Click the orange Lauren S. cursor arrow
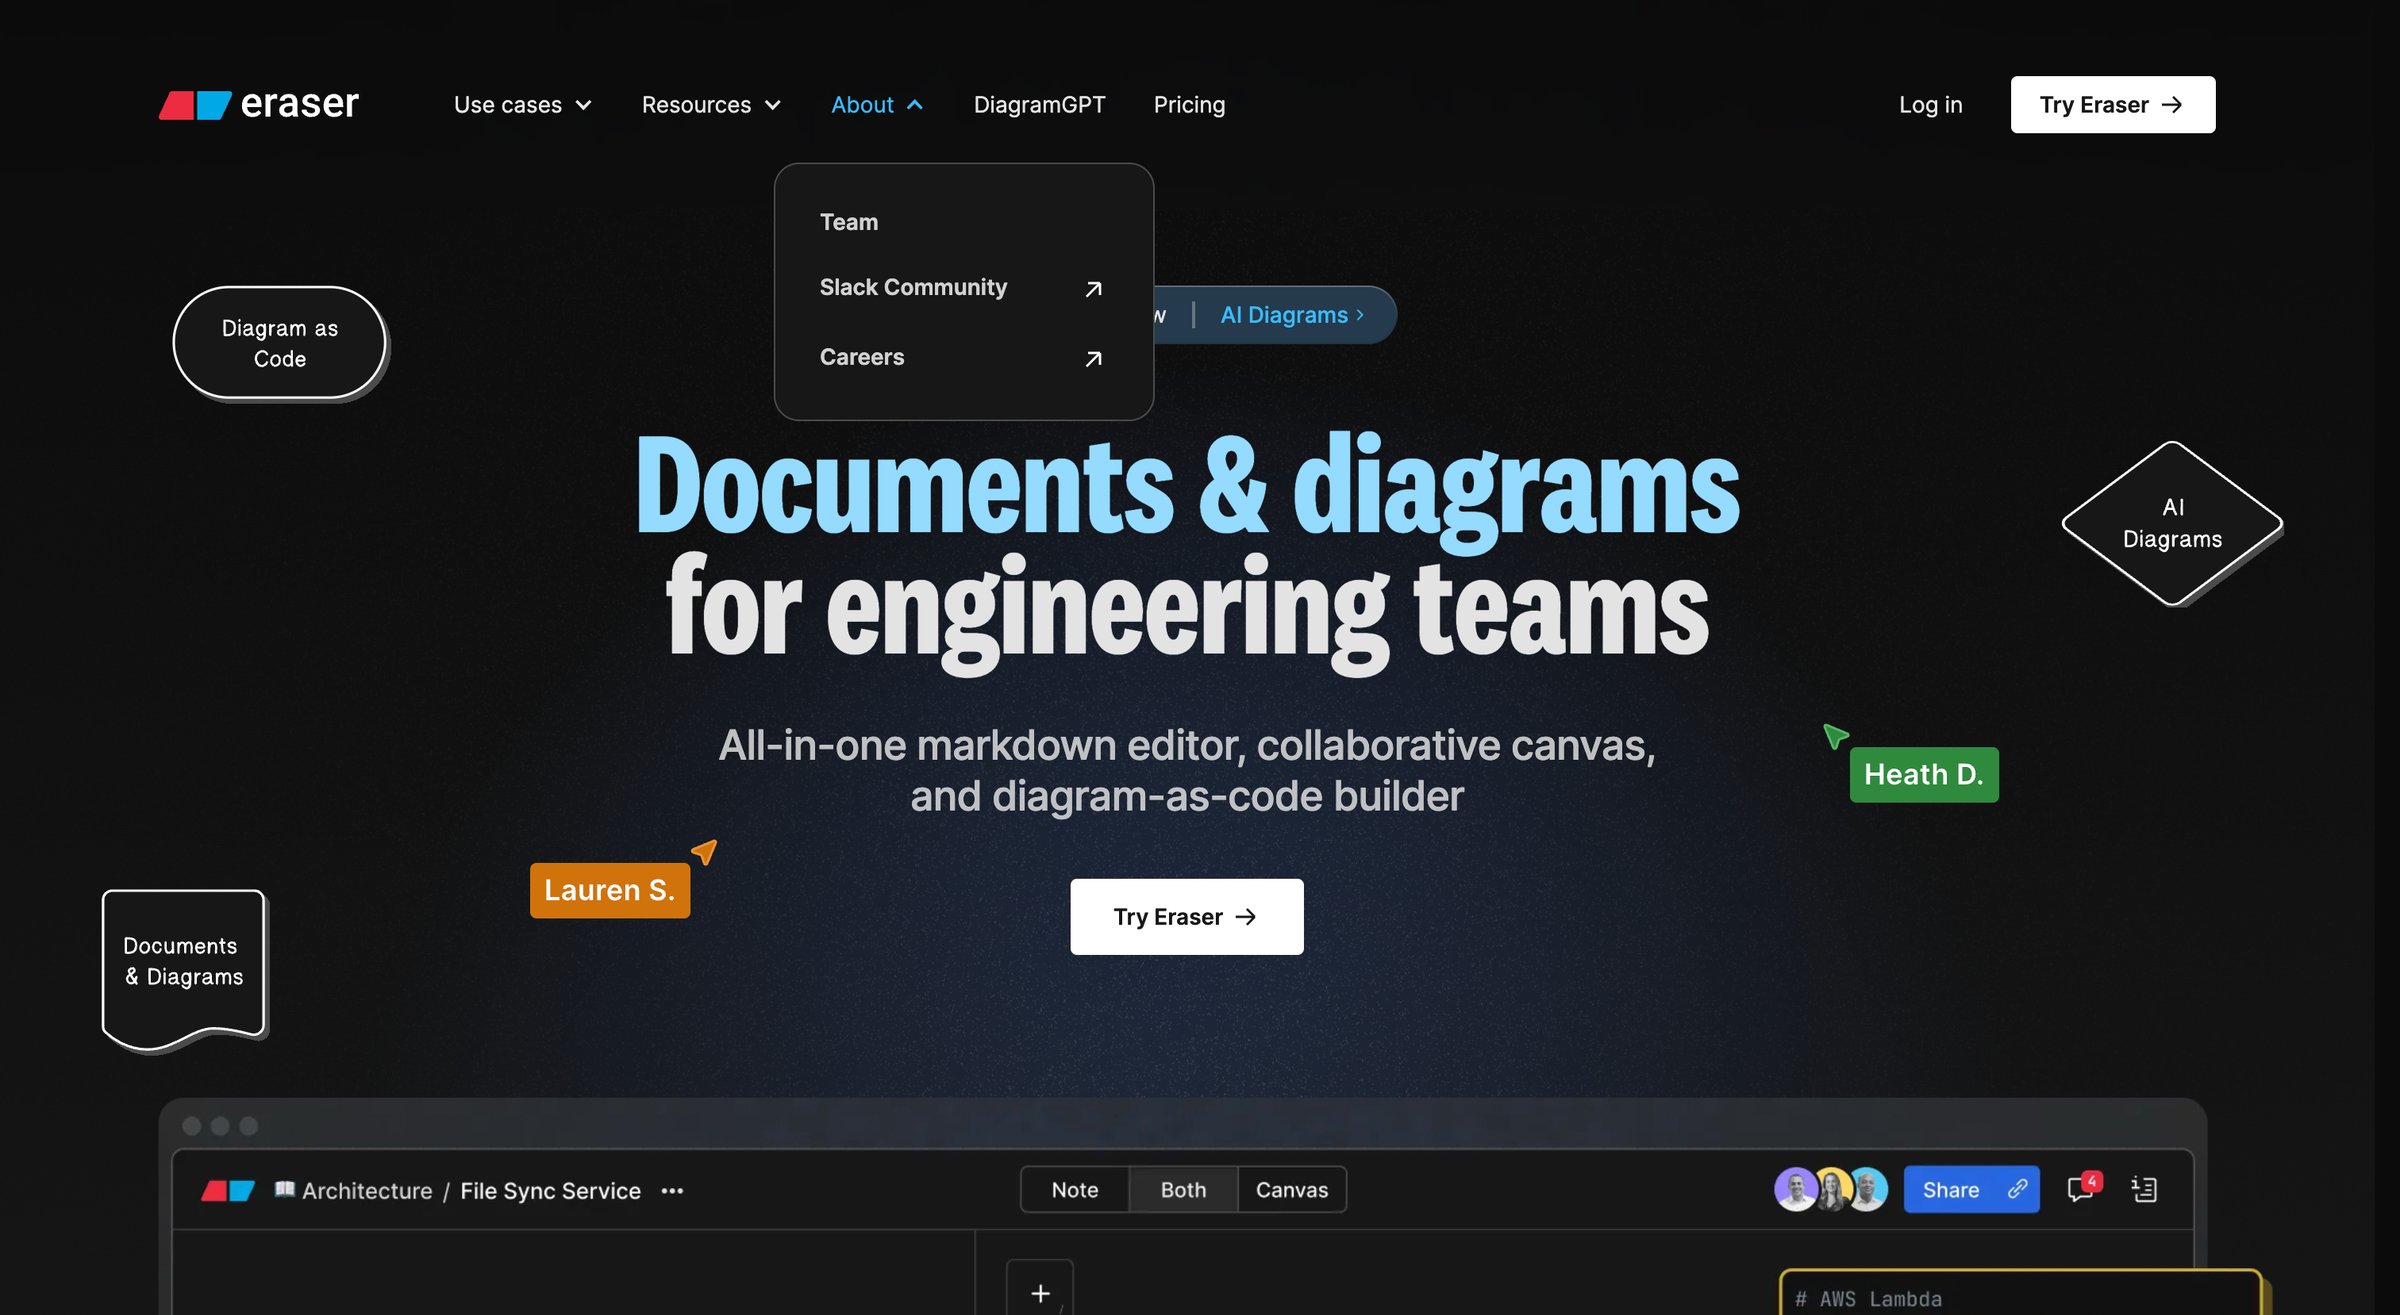 pos(705,851)
